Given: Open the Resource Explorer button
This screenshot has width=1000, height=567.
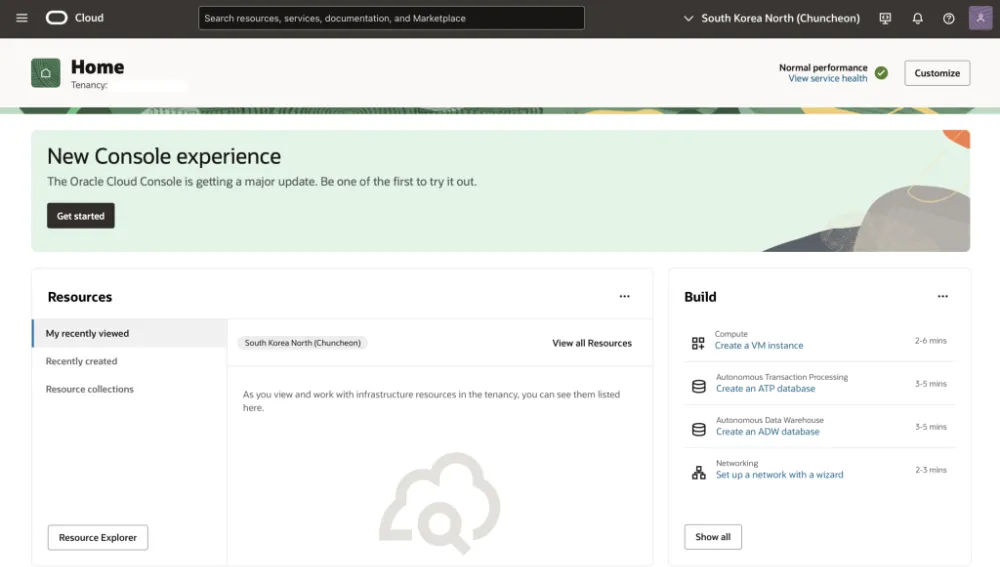Looking at the screenshot, I should 98,537.
